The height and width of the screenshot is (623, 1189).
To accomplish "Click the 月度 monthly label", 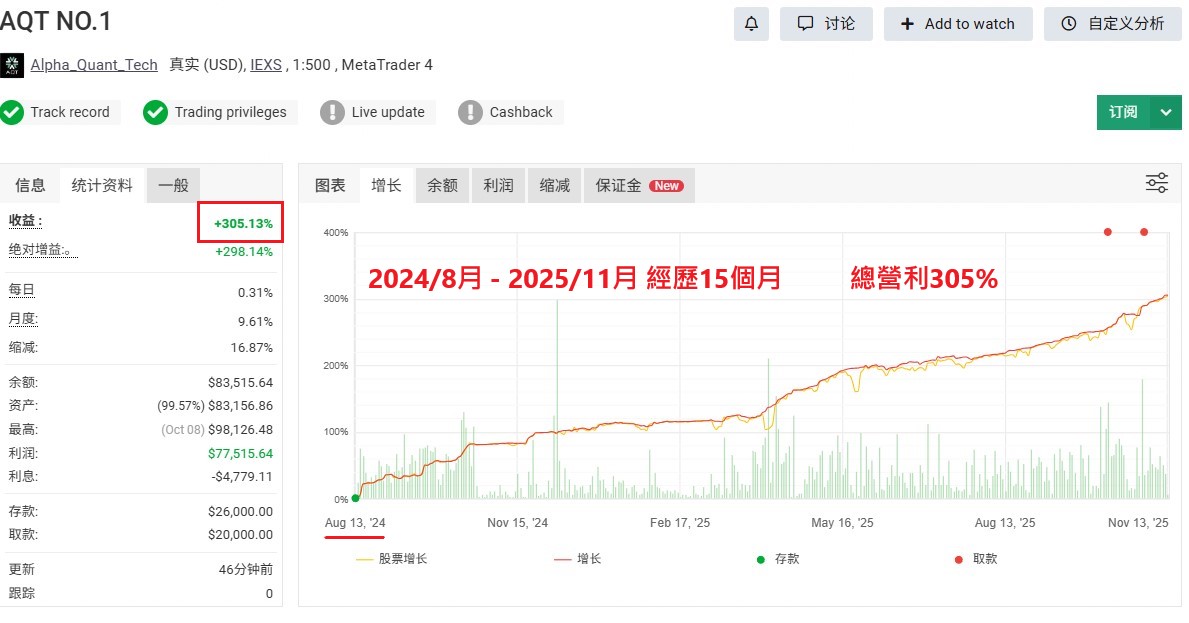I will 24,319.
